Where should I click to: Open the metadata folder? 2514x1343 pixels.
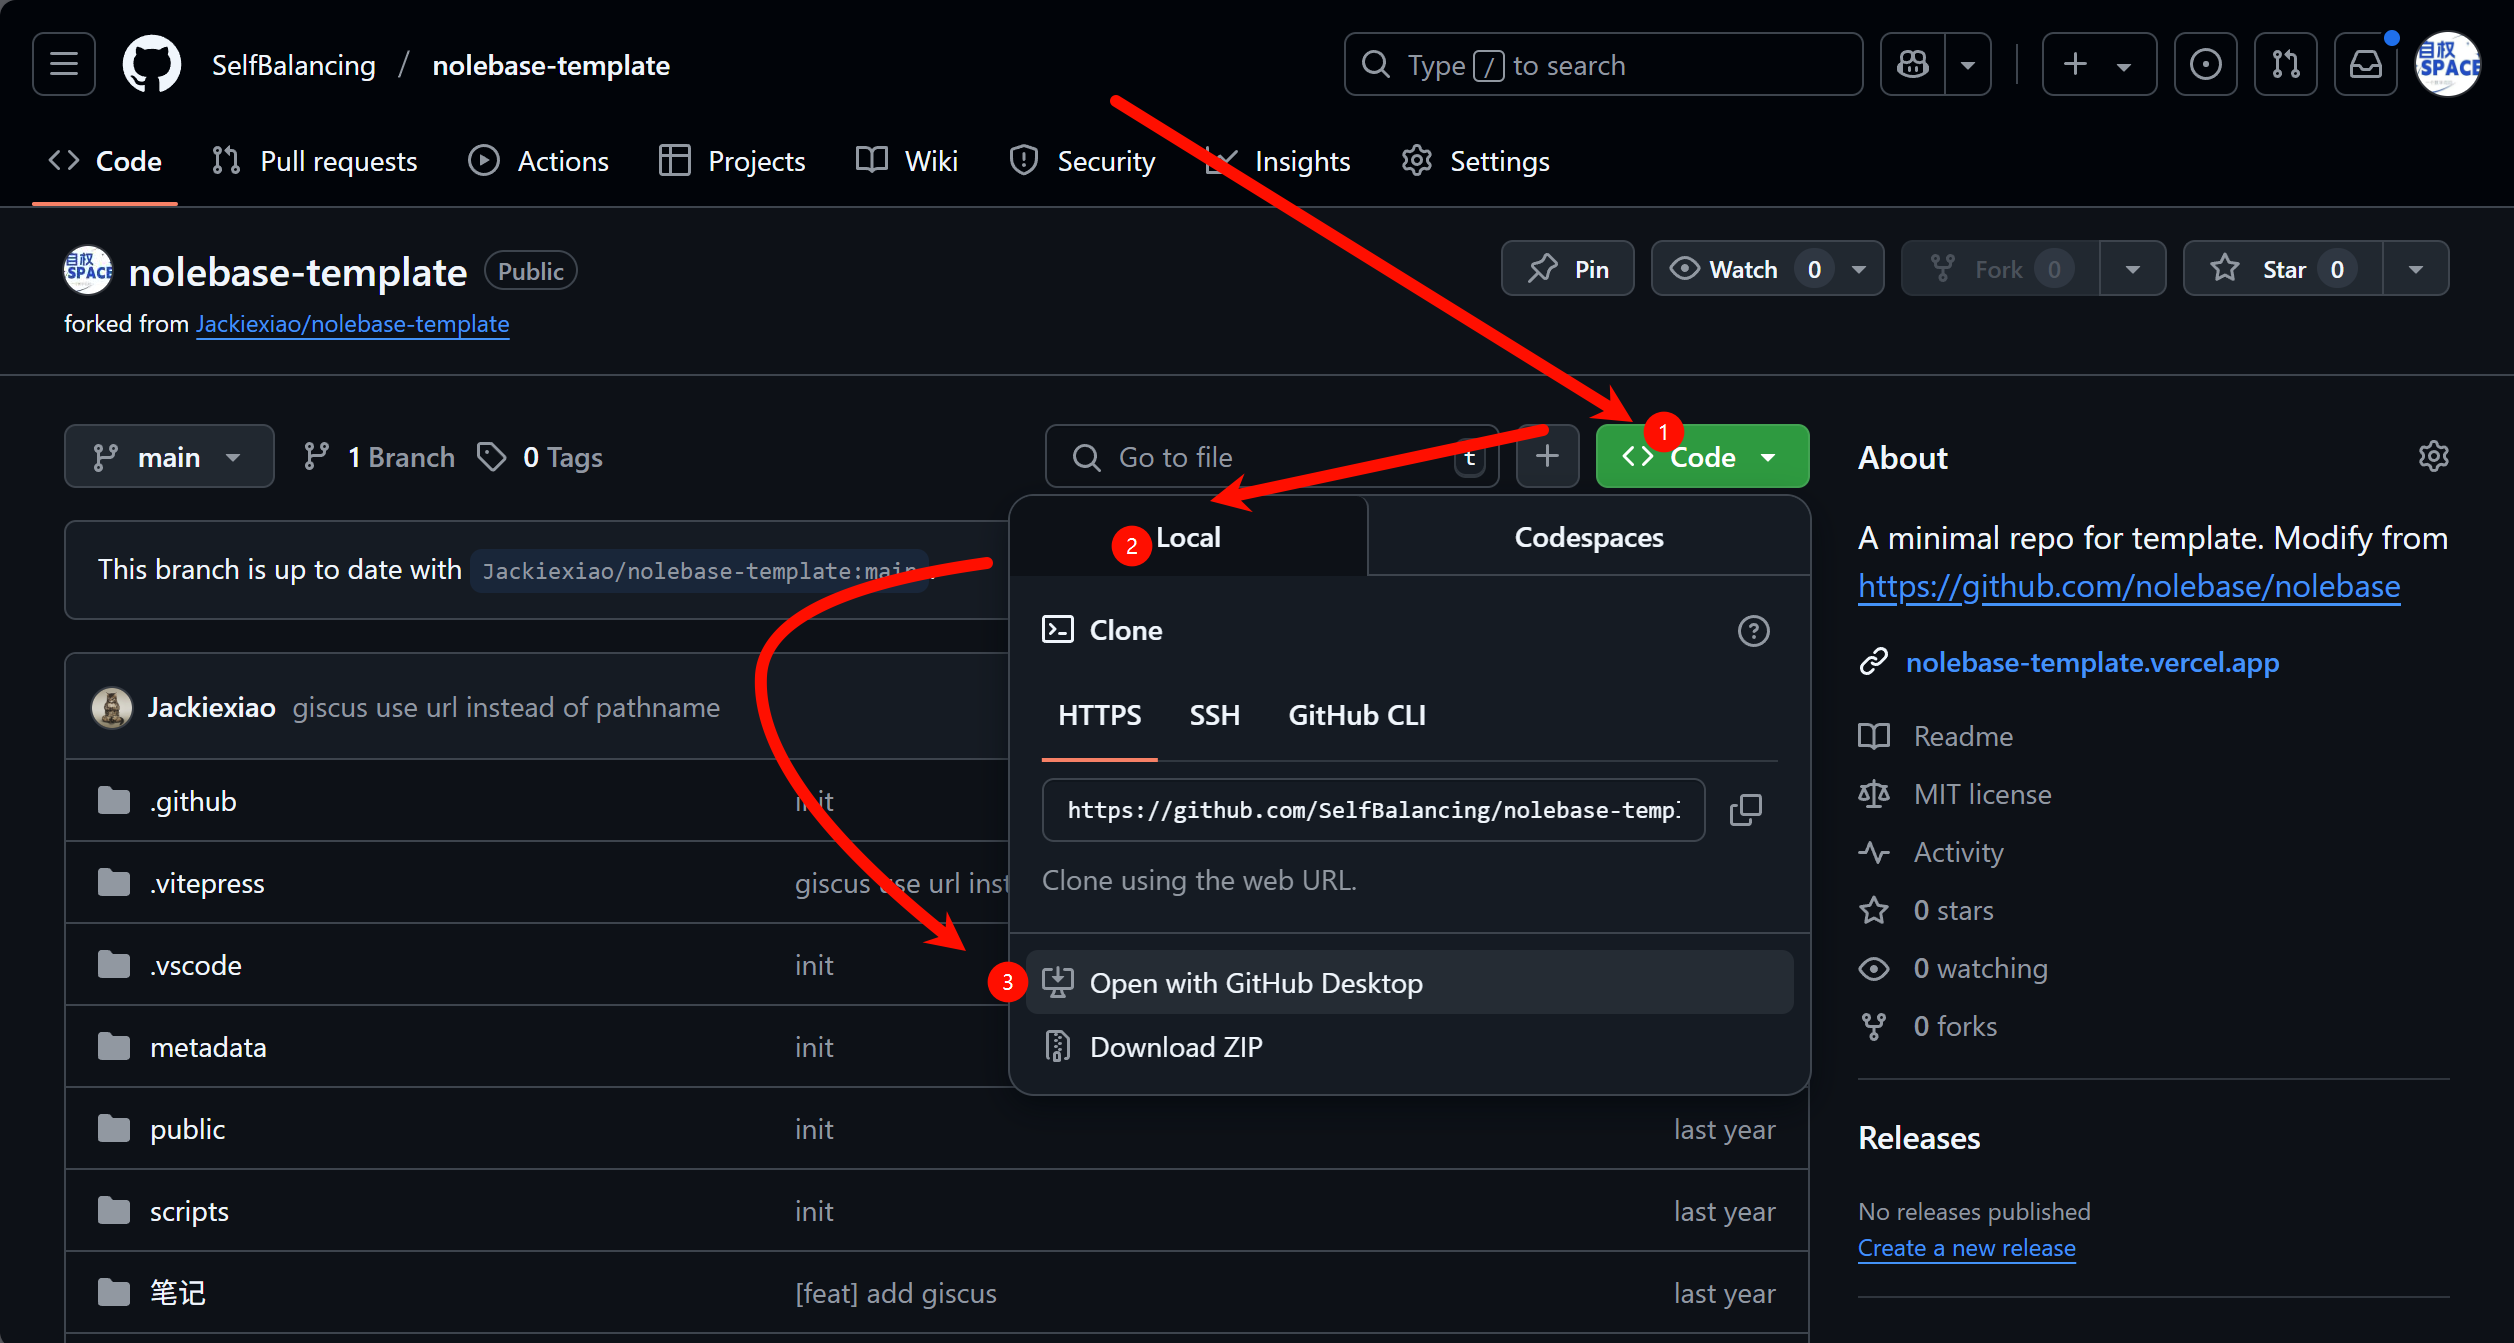pyautogui.click(x=208, y=1048)
